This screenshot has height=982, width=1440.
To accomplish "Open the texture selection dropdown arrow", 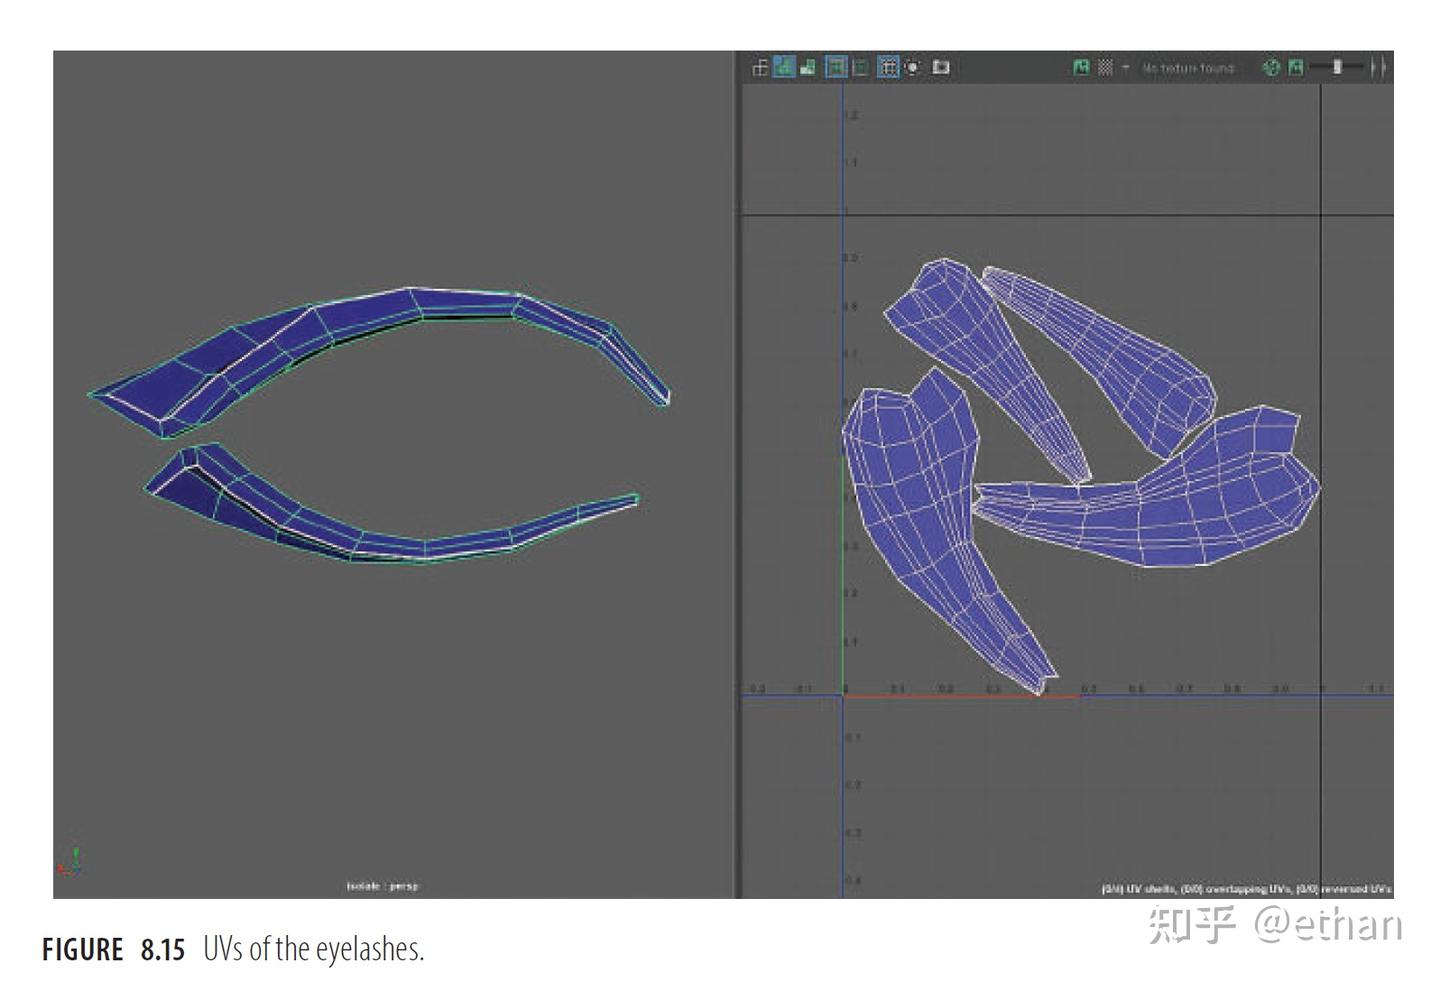I will tap(1128, 67).
